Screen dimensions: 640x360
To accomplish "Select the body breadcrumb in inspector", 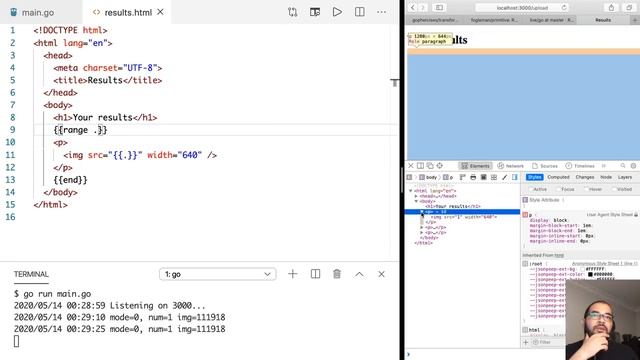I will [x=428, y=177].
